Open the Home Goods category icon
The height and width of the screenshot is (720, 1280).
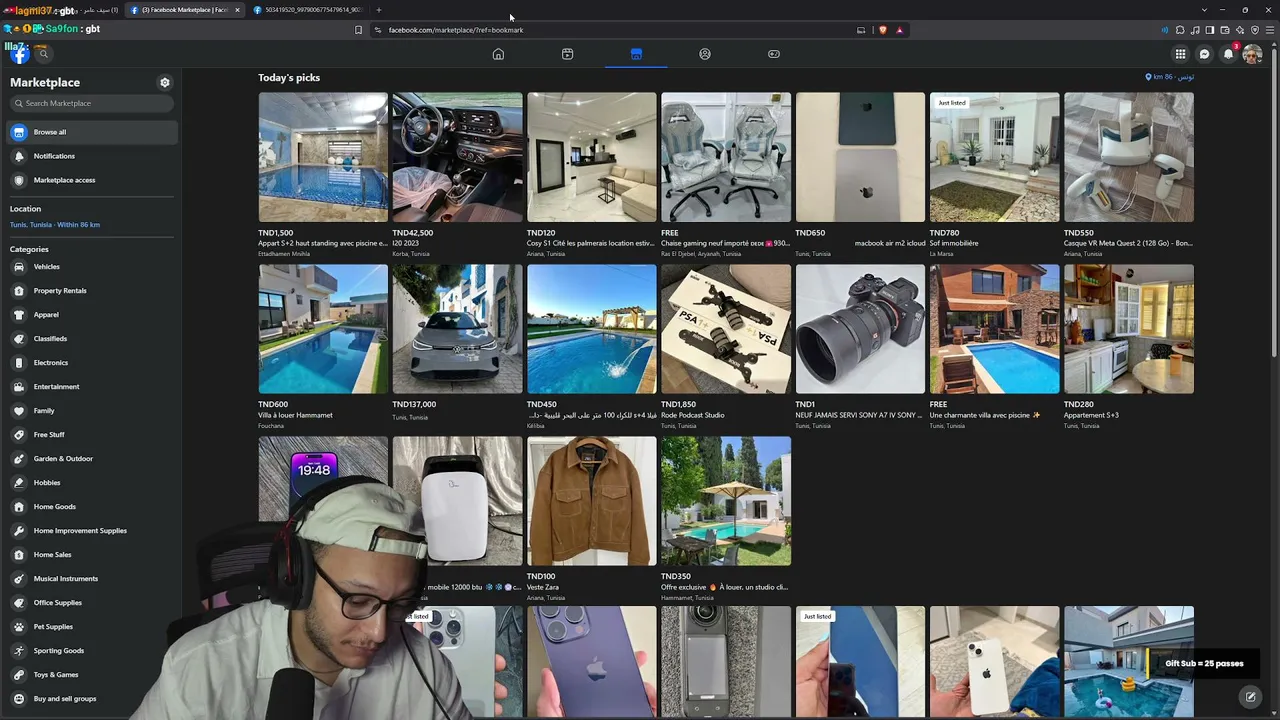tap(18, 507)
